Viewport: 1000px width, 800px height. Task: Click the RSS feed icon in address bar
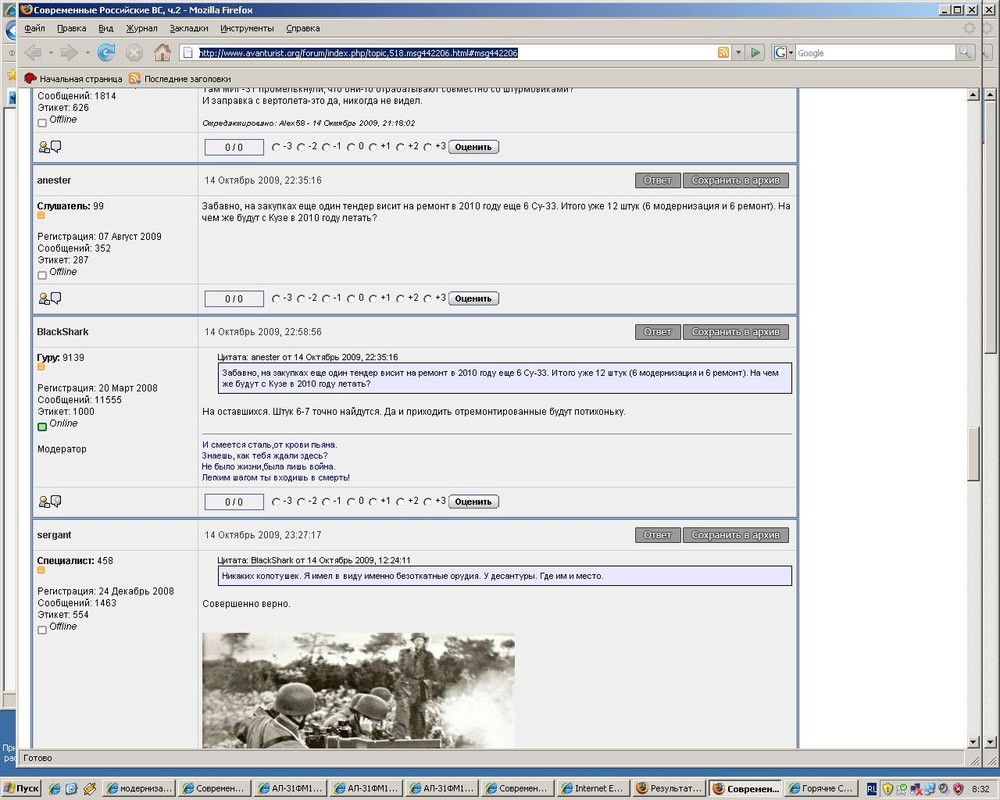point(723,53)
